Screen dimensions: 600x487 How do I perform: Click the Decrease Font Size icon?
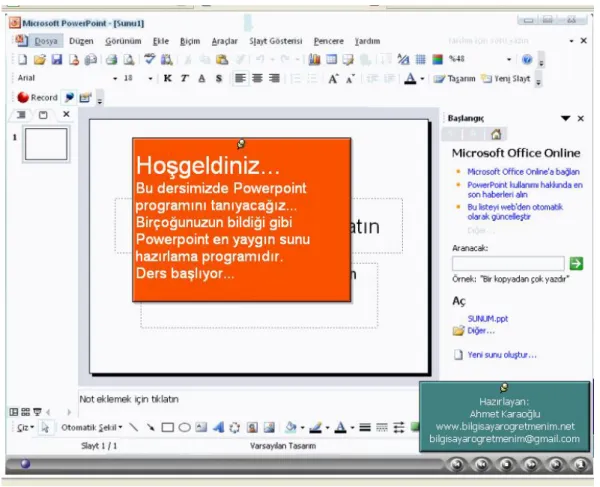[x=350, y=79]
